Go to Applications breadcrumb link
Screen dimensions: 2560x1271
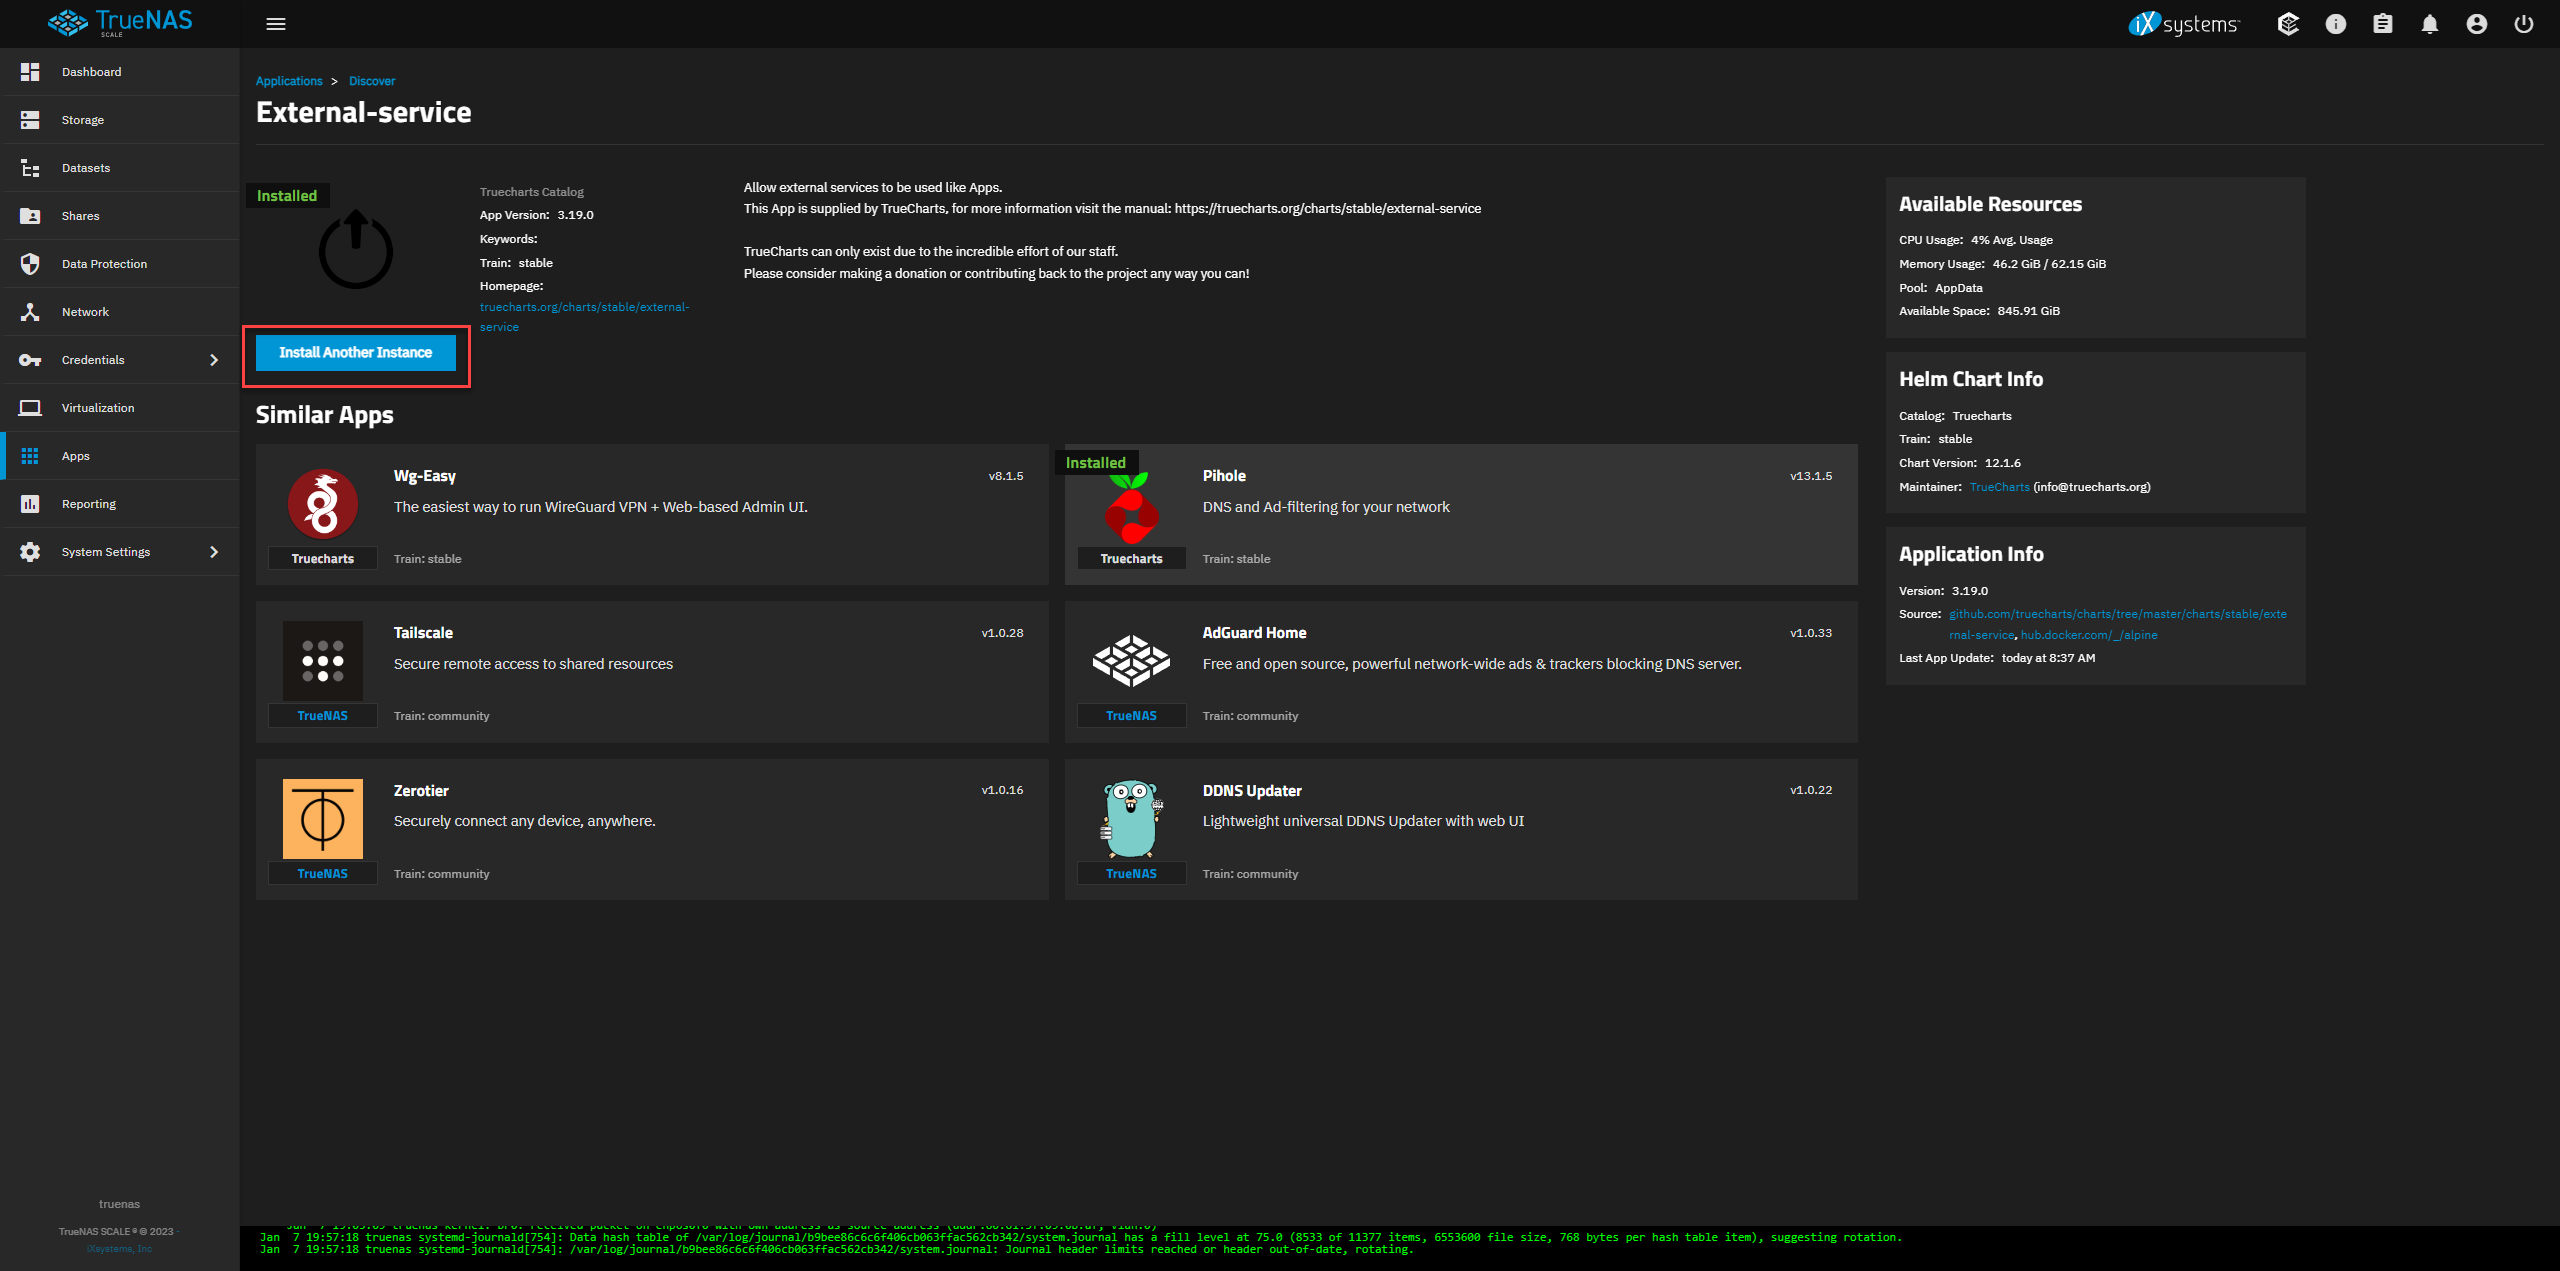289,81
